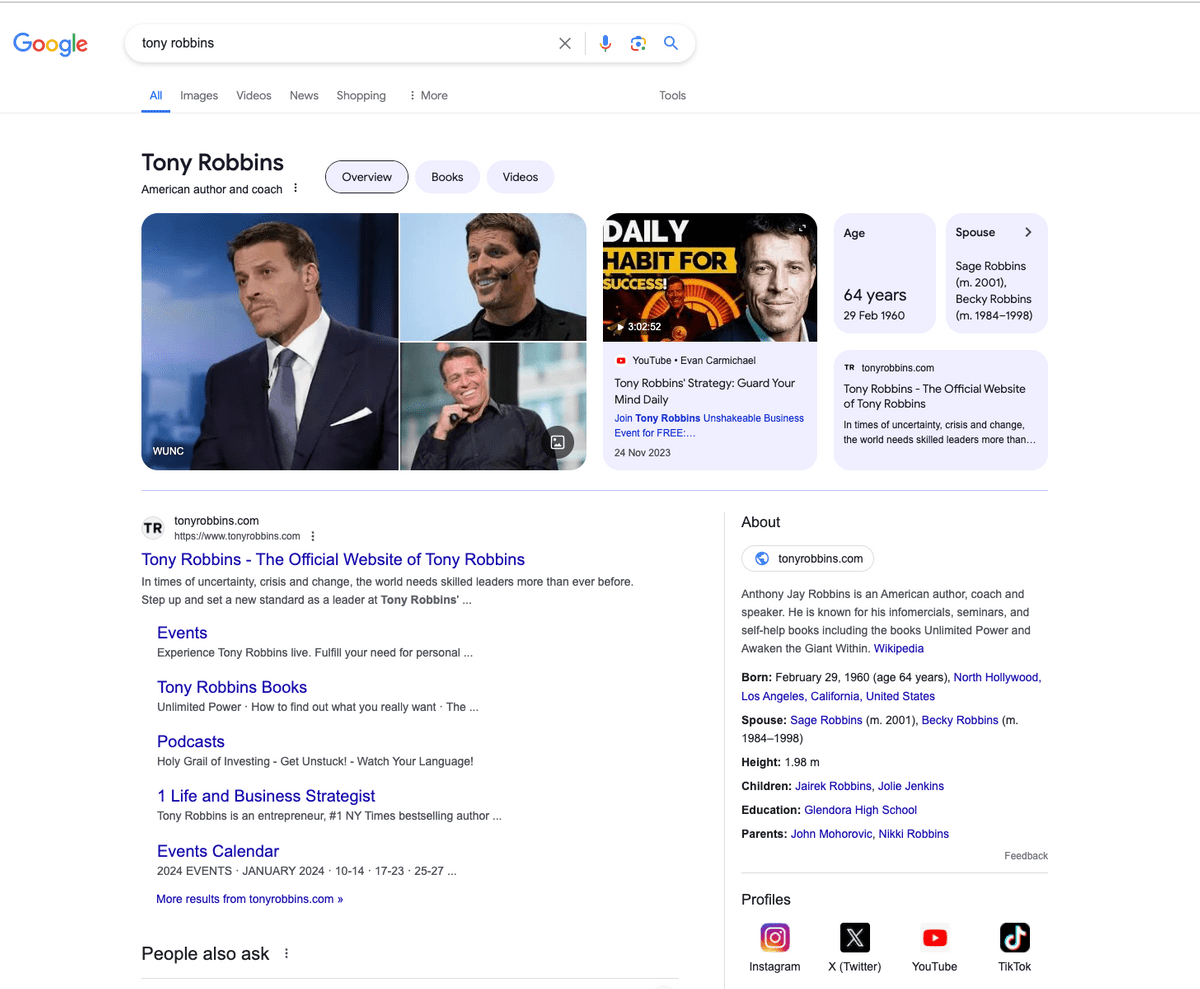Start voice search with microphone icon
The height and width of the screenshot is (989, 1200).
click(605, 43)
